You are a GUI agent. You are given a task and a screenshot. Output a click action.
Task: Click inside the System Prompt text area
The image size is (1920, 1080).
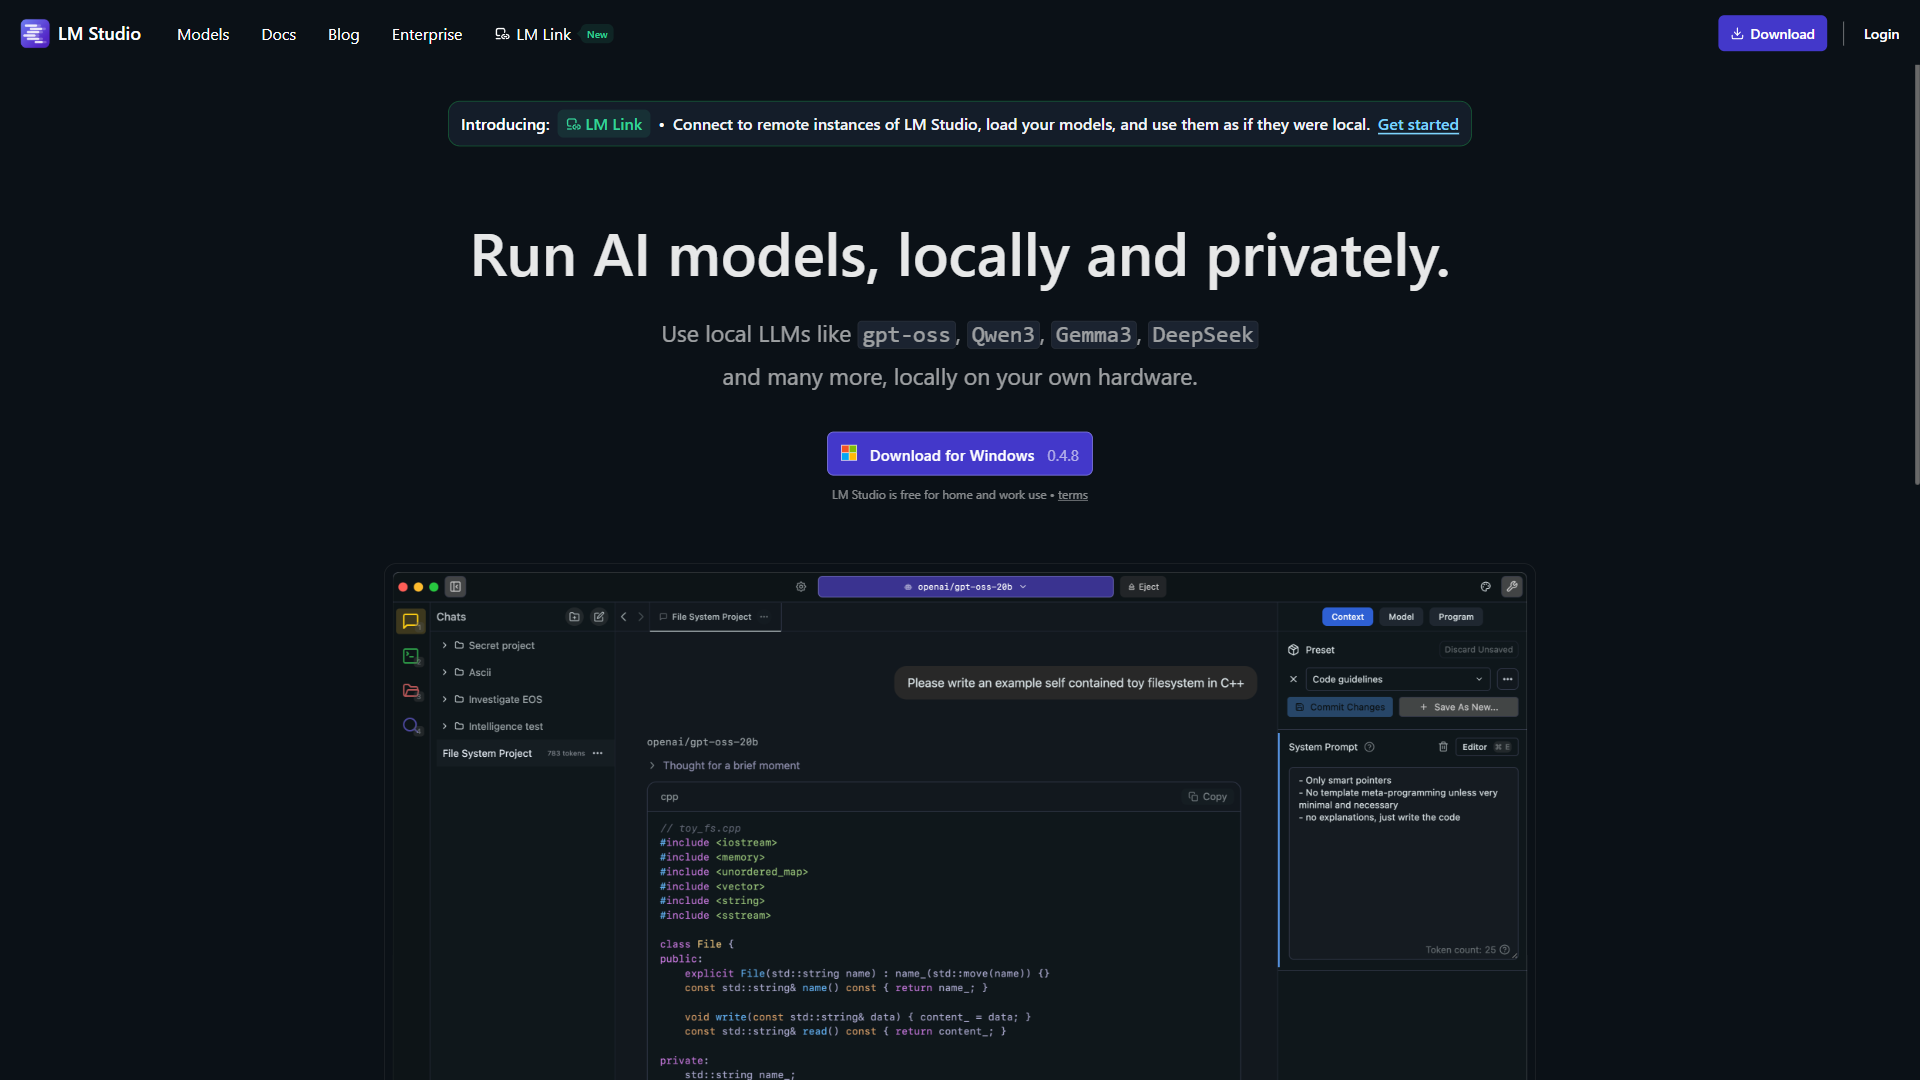[x=1403, y=863]
